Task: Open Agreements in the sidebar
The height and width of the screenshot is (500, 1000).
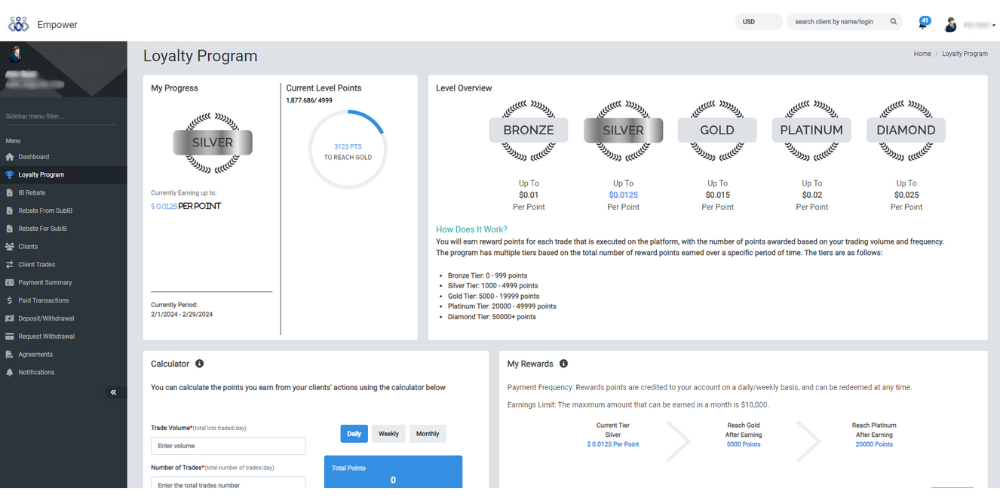Action: coord(35,354)
